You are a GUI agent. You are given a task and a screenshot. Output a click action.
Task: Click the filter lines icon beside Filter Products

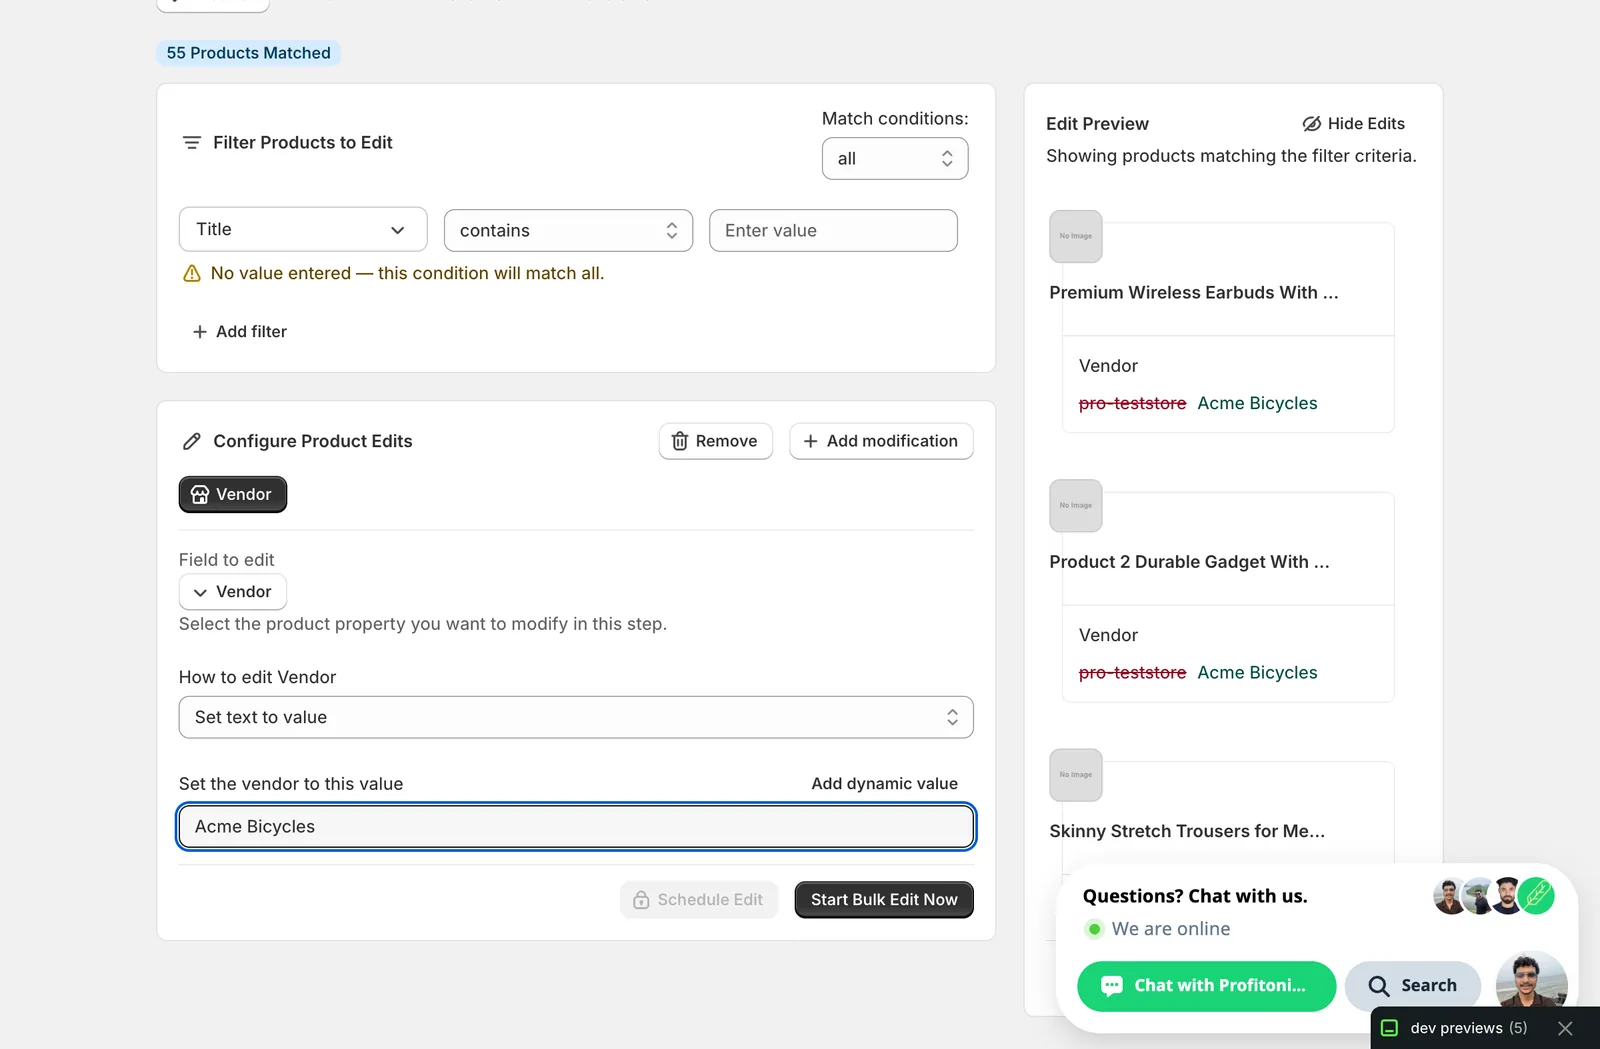tap(192, 143)
